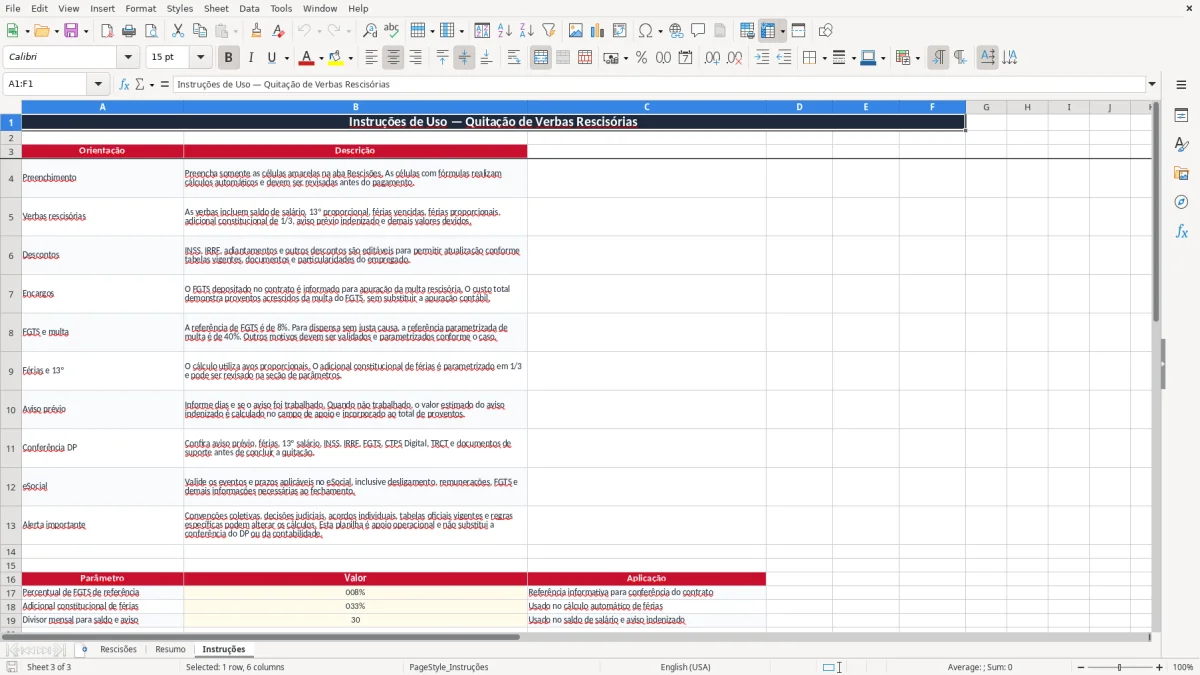Click the AutoFilter funnel icon
This screenshot has height=675, width=1200.
pyautogui.click(x=549, y=31)
